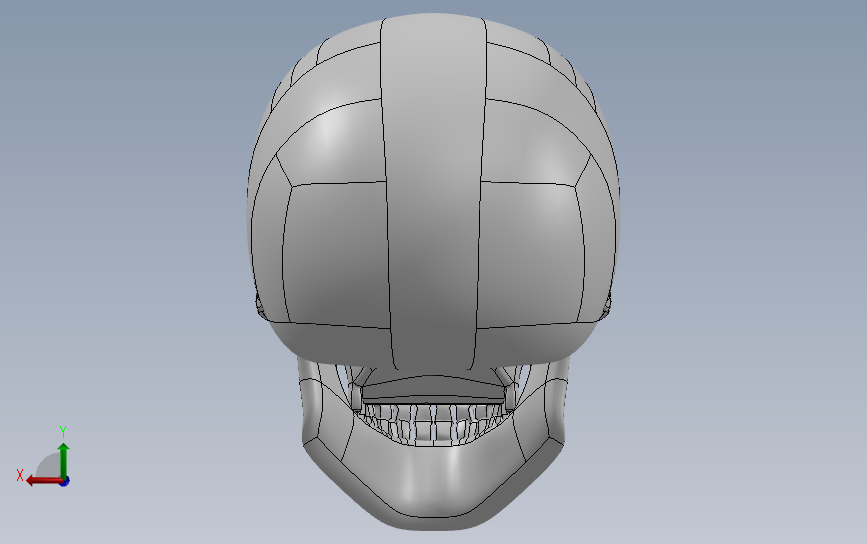Screen dimensions: 867x544
Task: Click the blue Z axis dot of triad
Action: [65, 482]
